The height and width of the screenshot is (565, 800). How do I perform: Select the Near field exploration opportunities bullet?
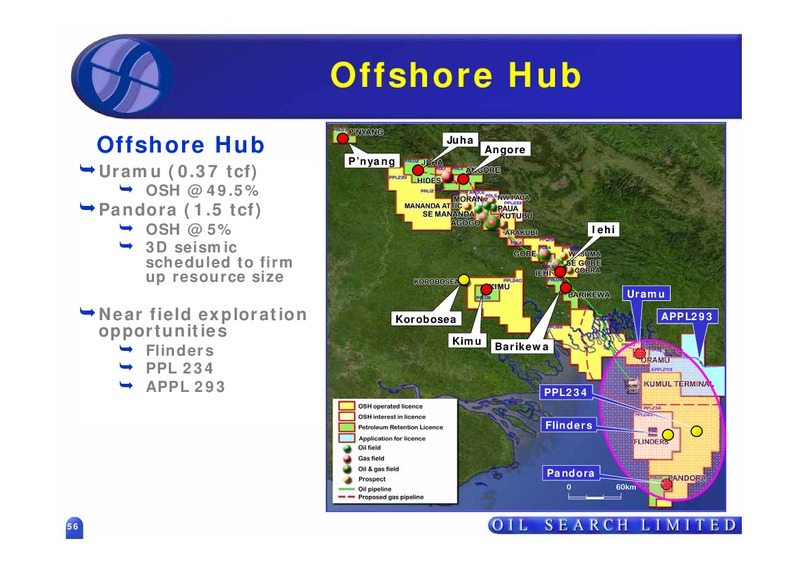pyautogui.click(x=203, y=323)
